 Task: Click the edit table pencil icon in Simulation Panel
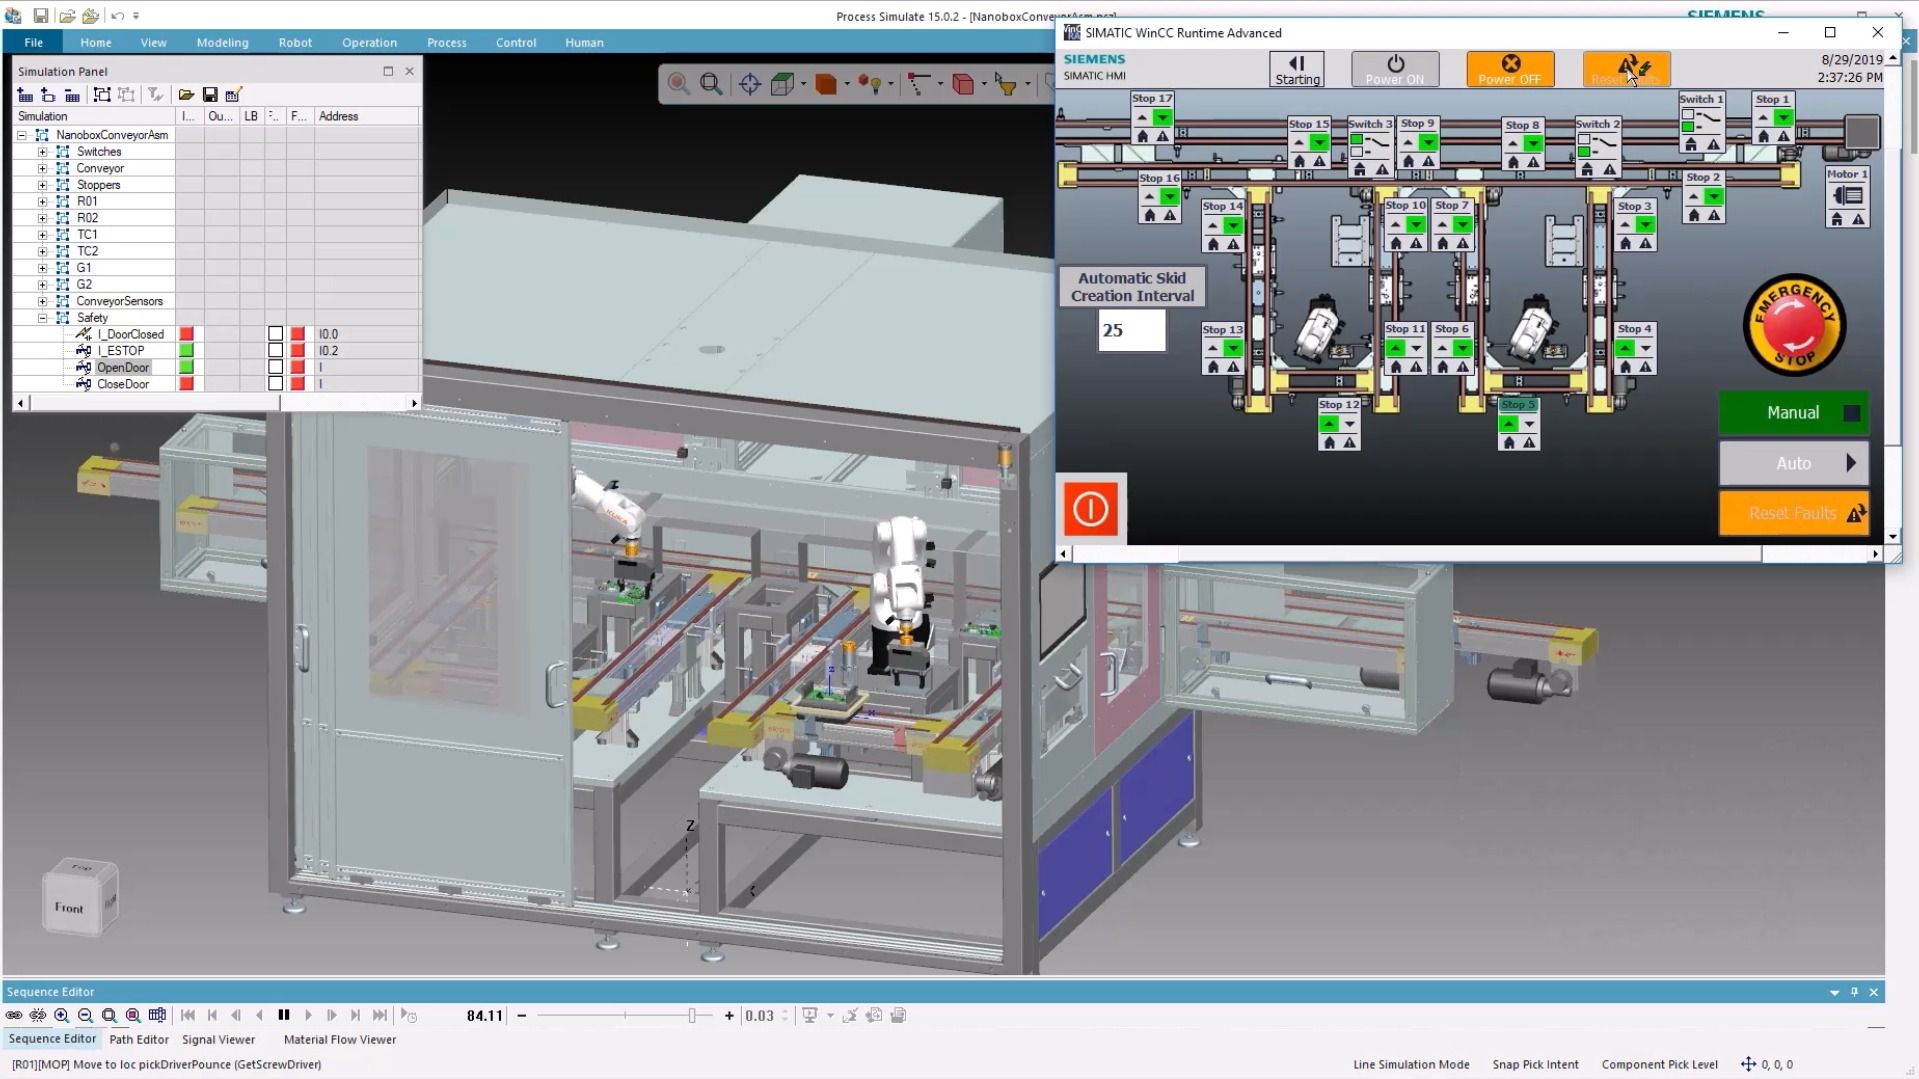click(234, 95)
